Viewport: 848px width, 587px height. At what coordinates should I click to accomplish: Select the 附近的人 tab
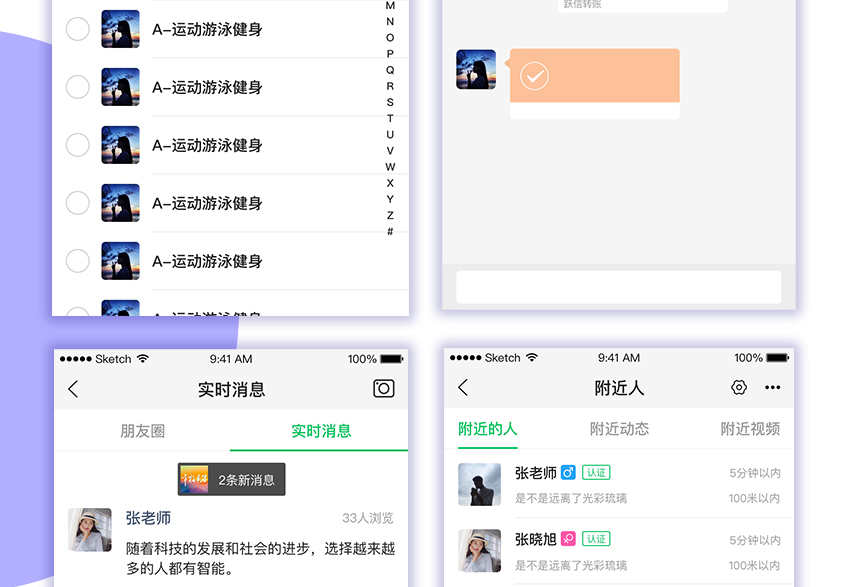click(x=487, y=429)
